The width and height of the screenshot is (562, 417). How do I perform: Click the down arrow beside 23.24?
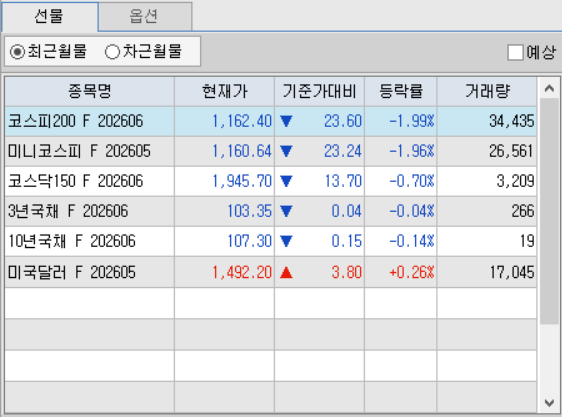(x=286, y=151)
